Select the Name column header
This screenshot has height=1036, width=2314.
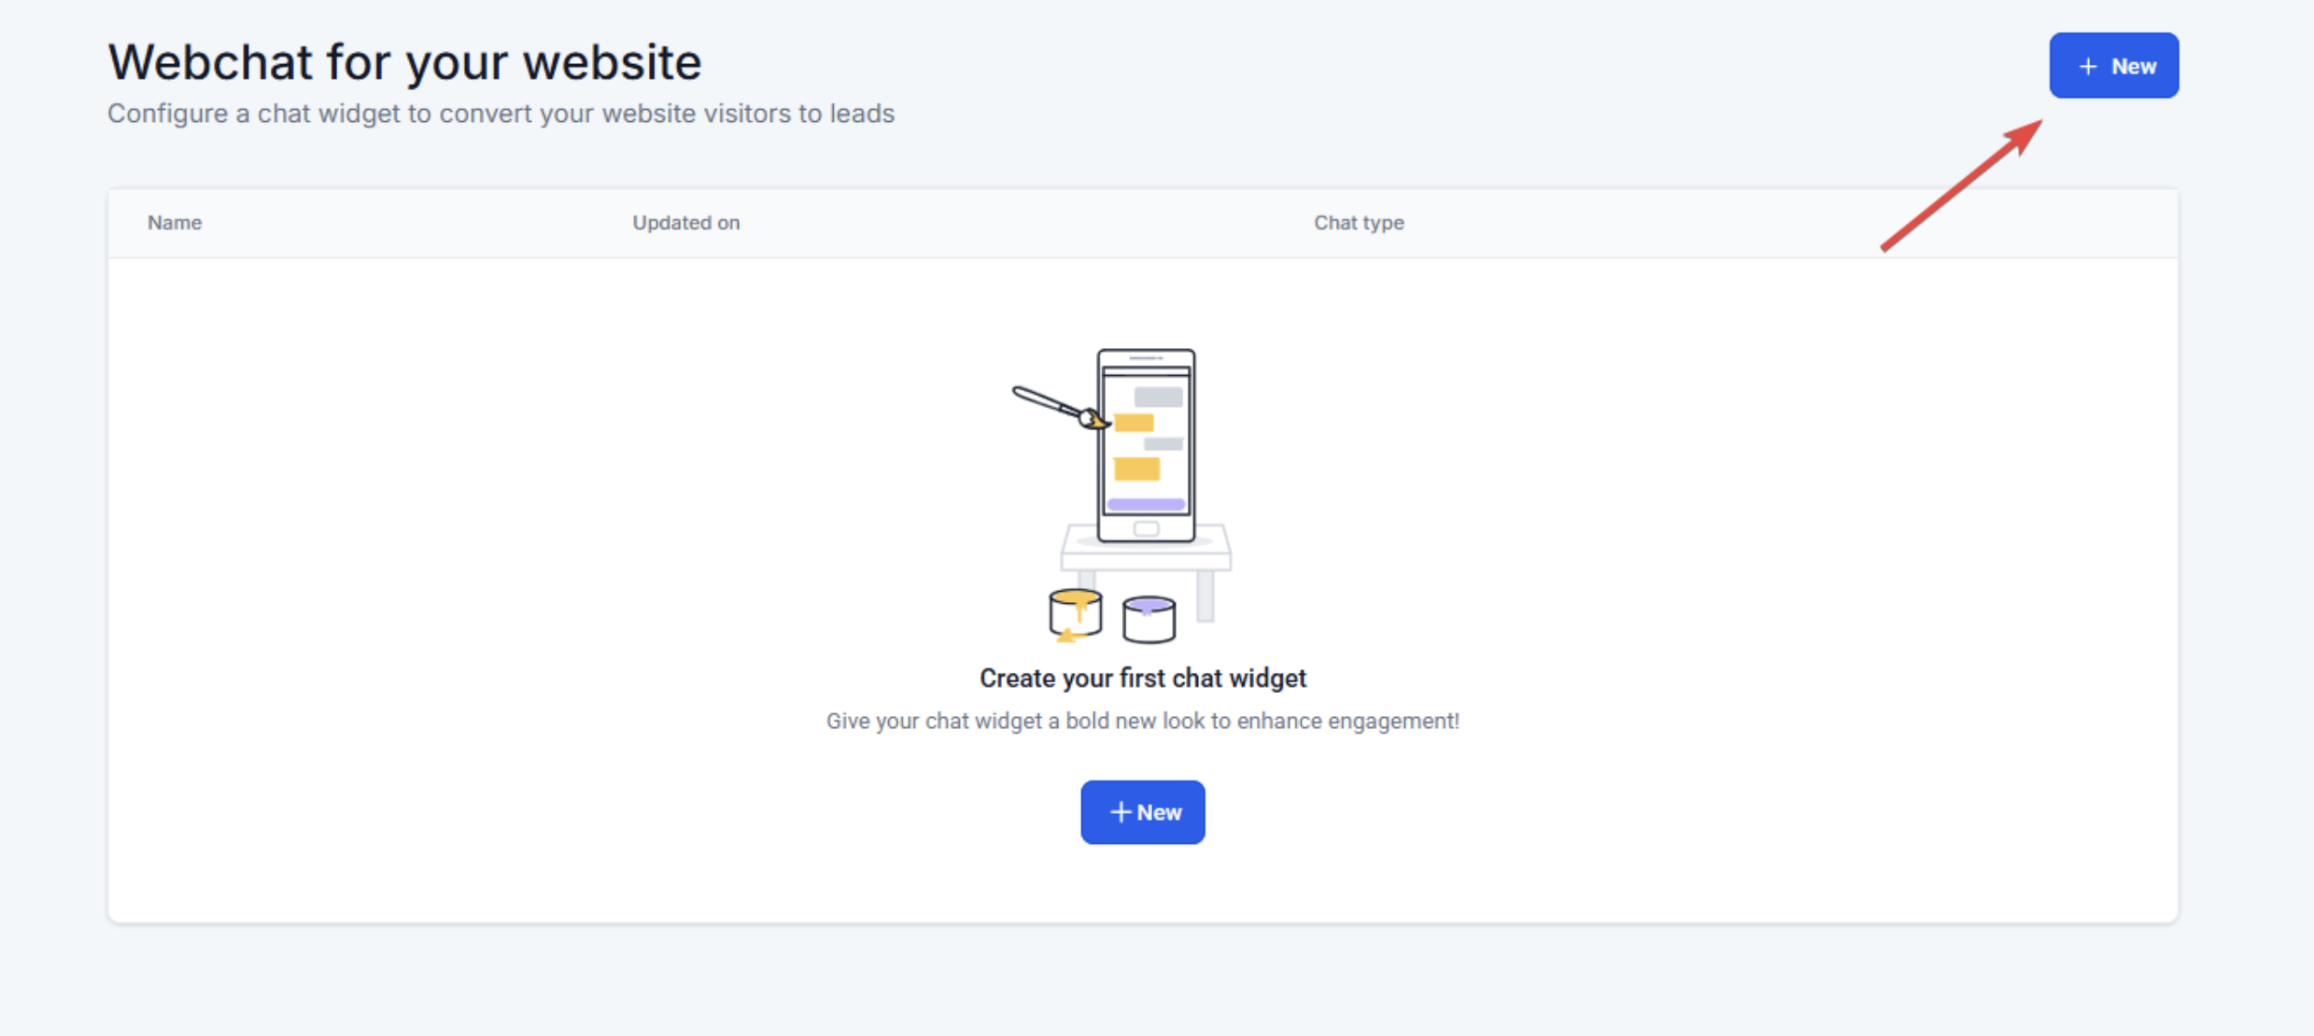[x=175, y=223]
